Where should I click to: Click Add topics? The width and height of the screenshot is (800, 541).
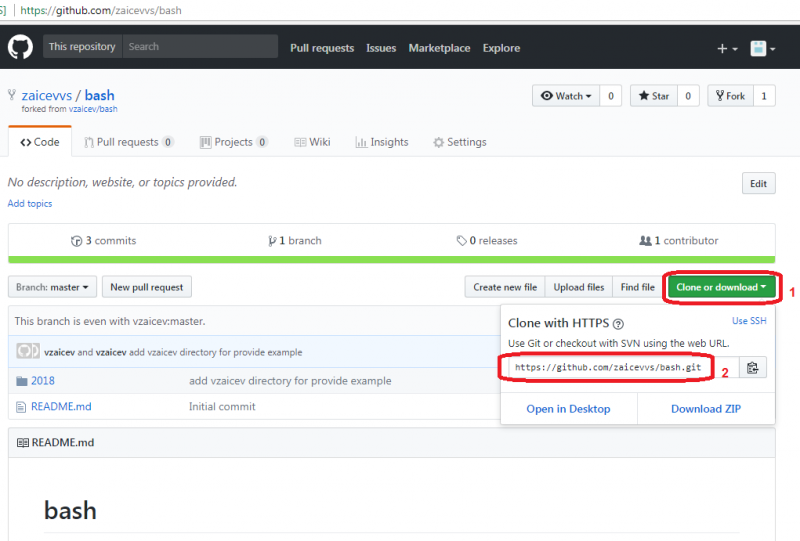[x=30, y=203]
